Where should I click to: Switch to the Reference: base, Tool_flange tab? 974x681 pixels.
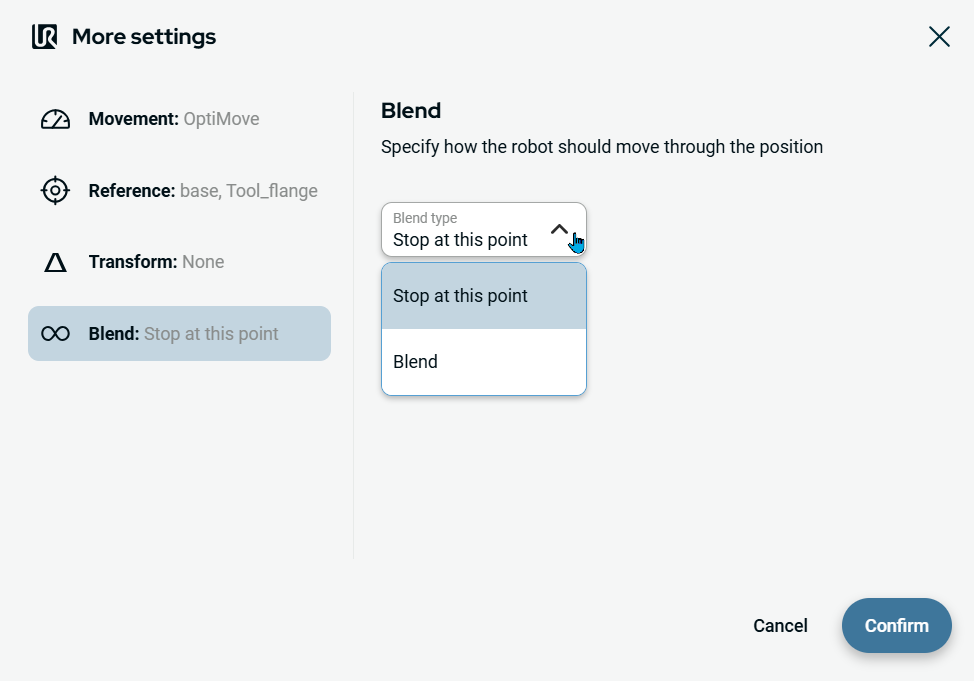pos(200,190)
